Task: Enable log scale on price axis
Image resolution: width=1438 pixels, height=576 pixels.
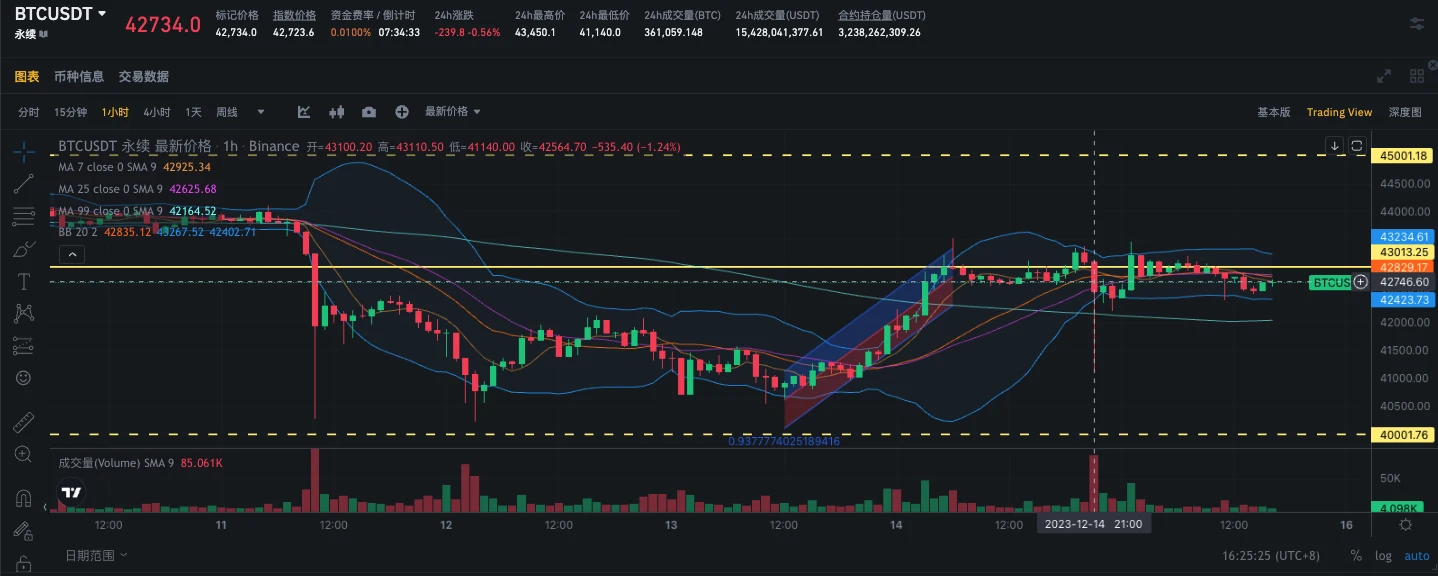Action: (x=1383, y=555)
